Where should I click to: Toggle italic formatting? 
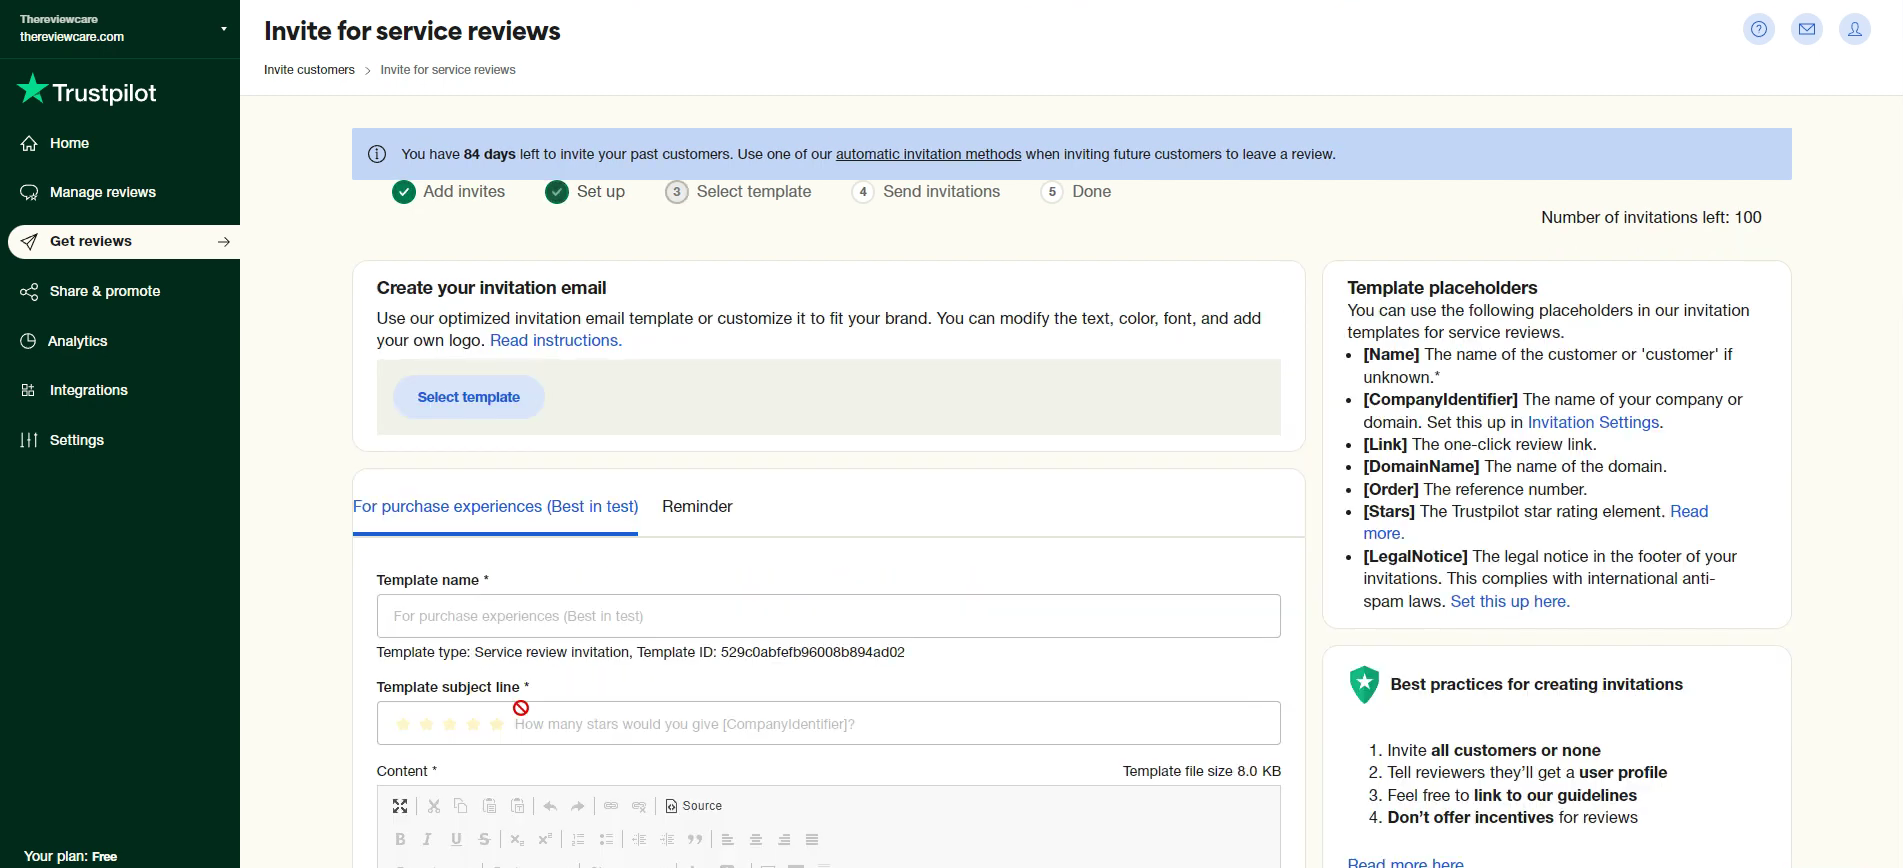coord(428,840)
